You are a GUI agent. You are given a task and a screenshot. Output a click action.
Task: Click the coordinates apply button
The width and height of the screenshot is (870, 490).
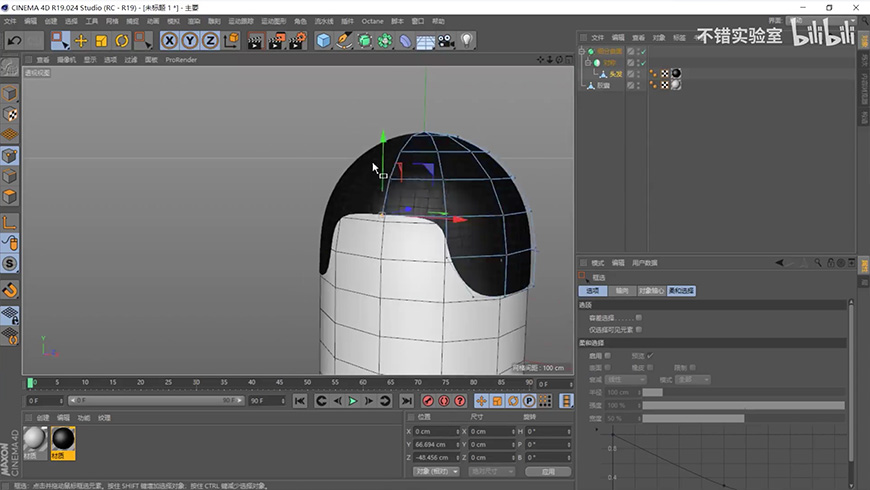[548, 471]
